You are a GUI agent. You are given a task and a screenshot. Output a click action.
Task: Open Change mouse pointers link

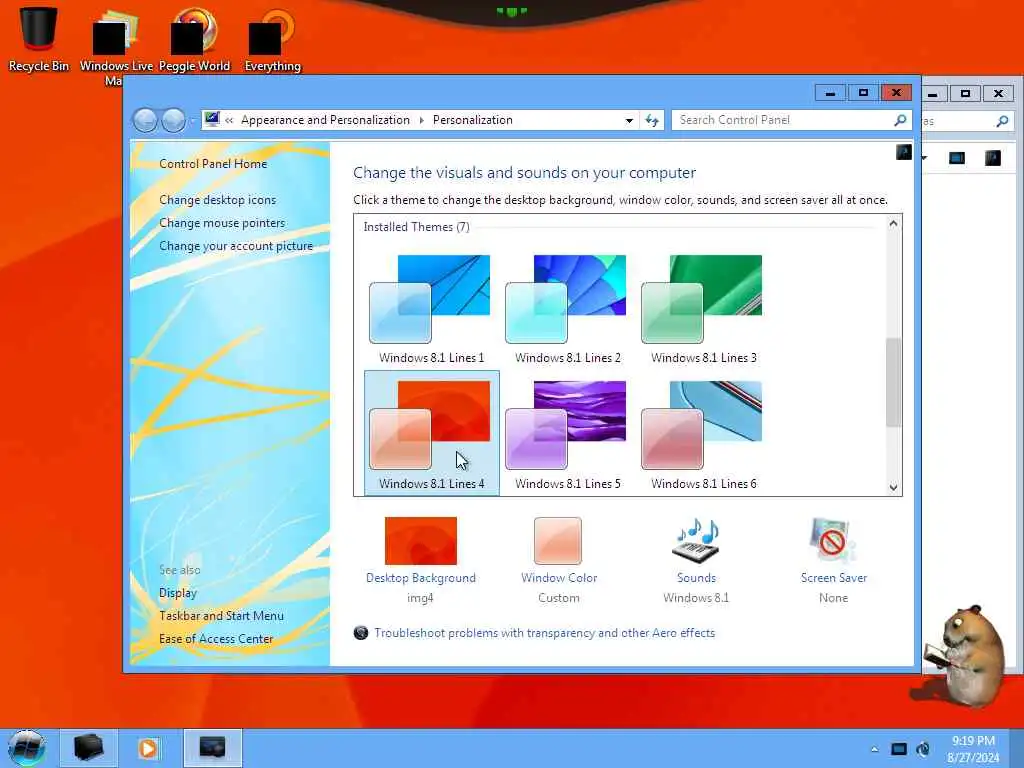click(x=222, y=223)
